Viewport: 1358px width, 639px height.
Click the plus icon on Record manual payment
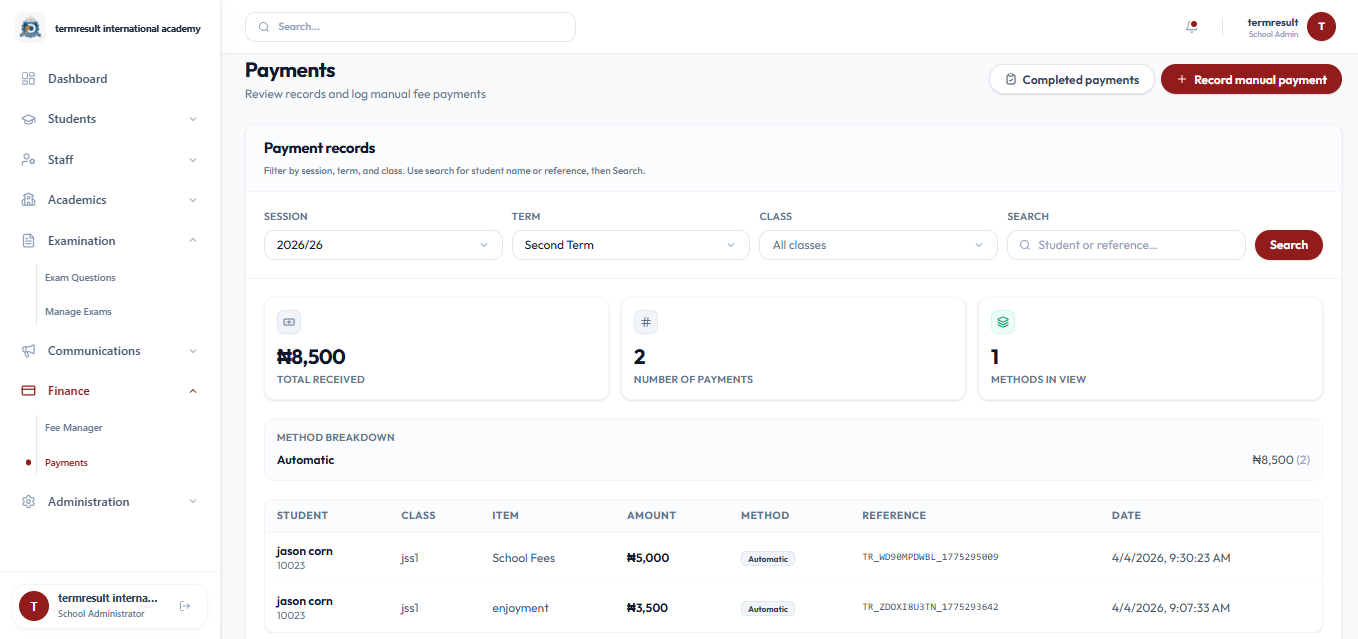point(1182,80)
